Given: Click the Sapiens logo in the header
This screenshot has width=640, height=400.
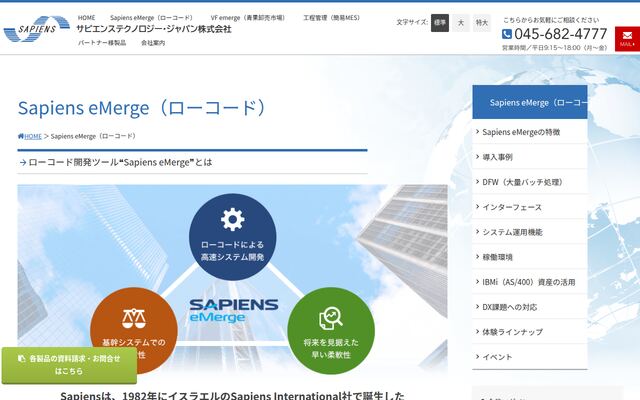Looking at the screenshot, I should (x=37, y=29).
